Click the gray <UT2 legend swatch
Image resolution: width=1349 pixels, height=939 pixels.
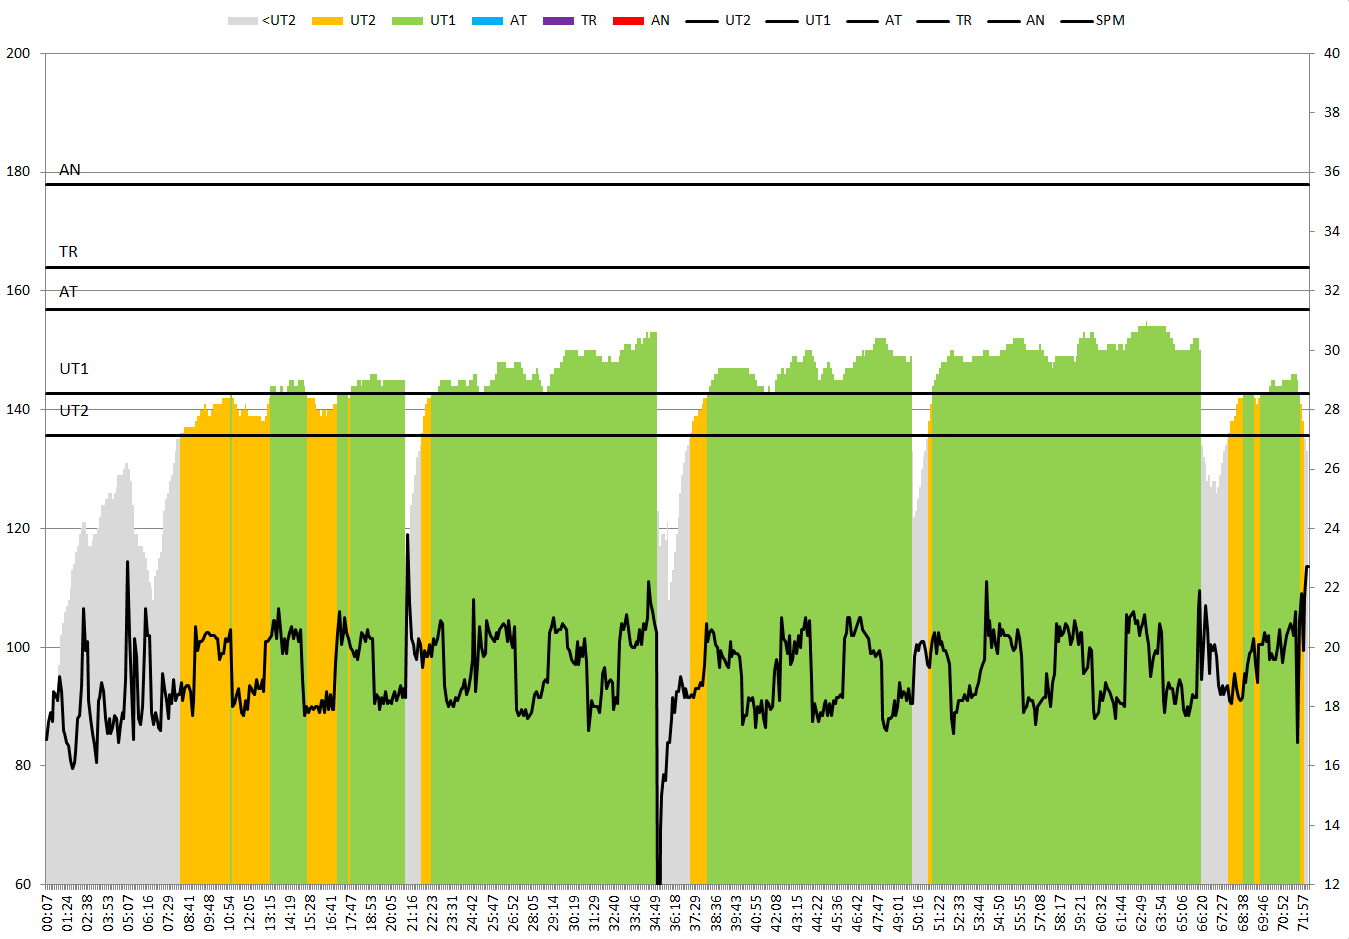pos(243,21)
